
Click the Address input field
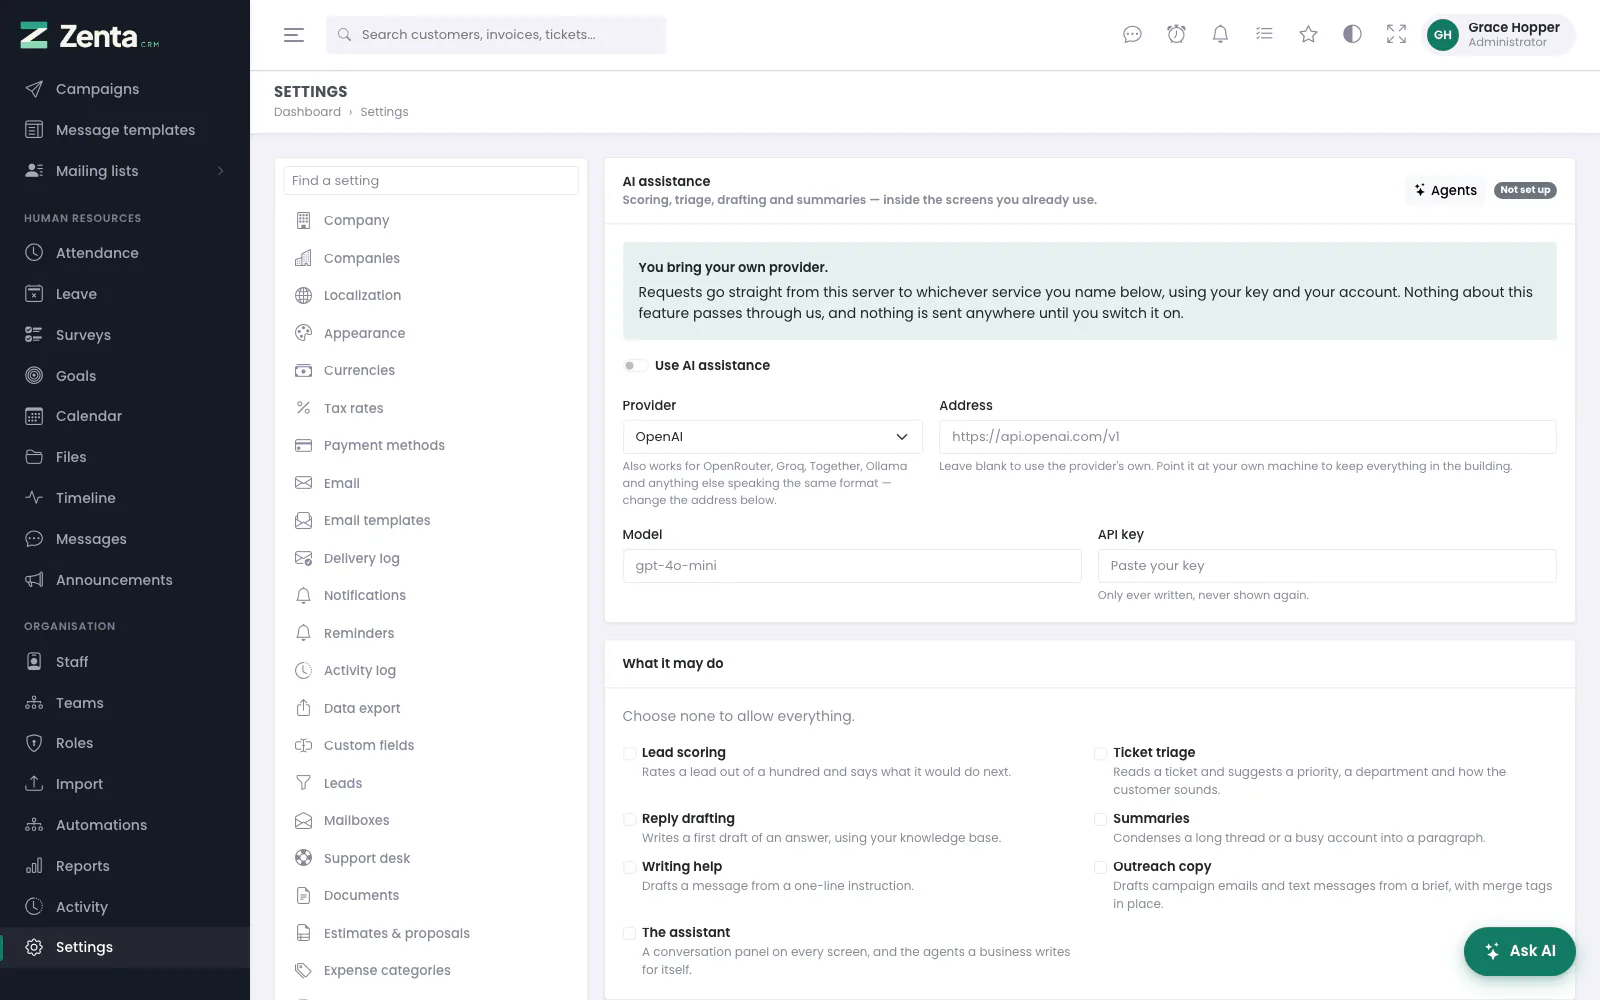(x=1248, y=437)
